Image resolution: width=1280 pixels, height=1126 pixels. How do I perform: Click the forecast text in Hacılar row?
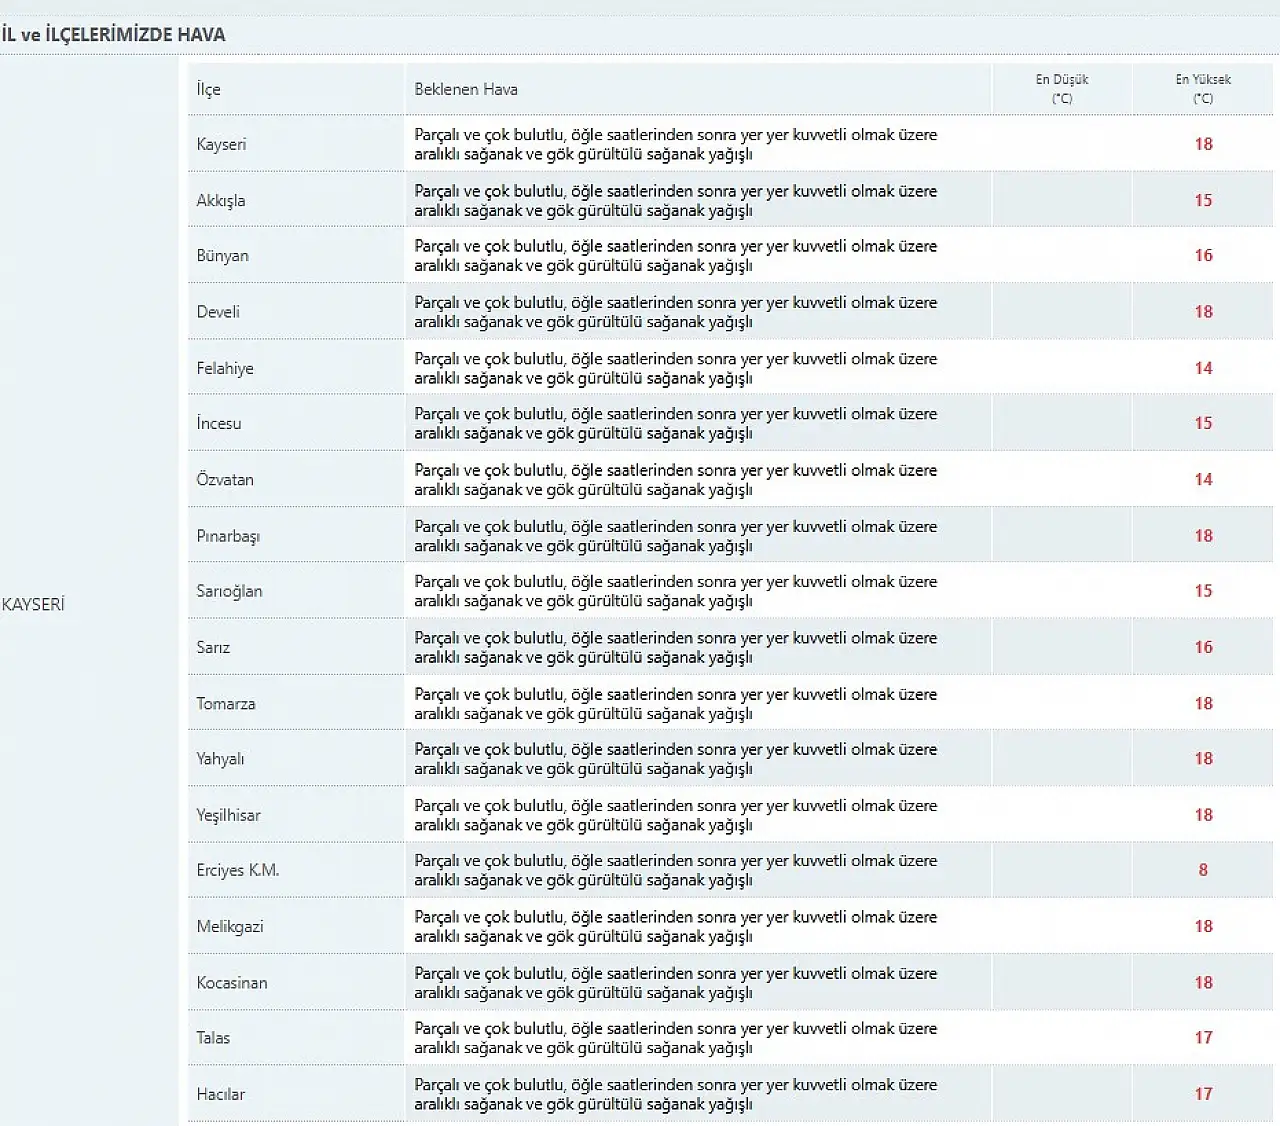pyautogui.click(x=676, y=1094)
